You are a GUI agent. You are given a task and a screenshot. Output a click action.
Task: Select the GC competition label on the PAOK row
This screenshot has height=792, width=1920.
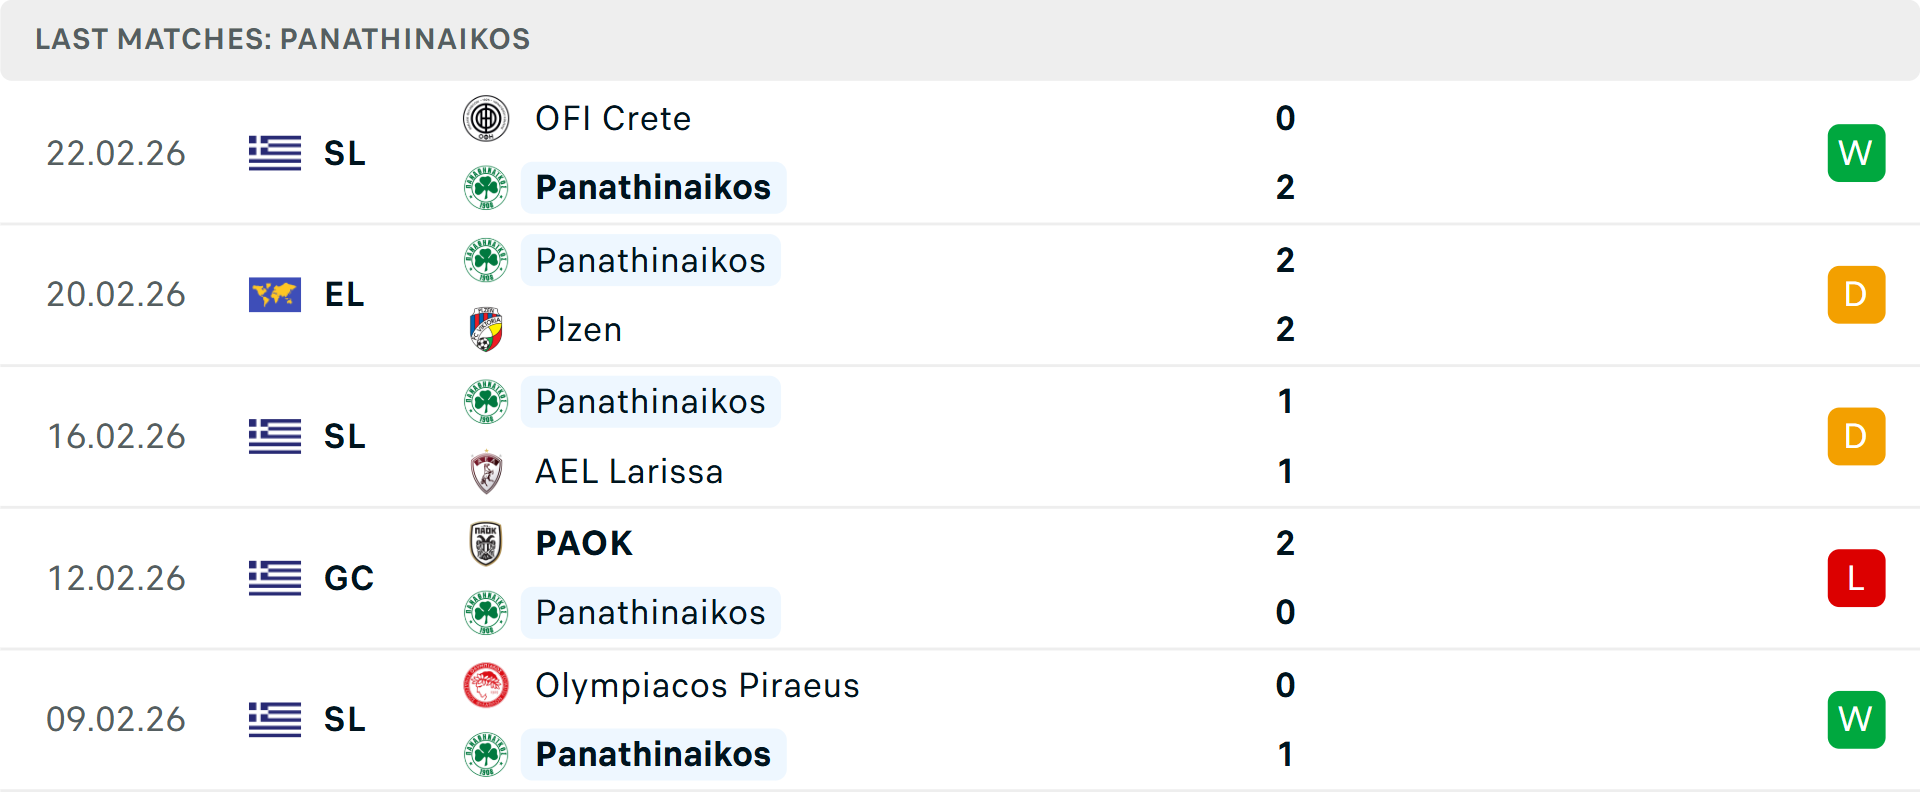[x=348, y=577]
